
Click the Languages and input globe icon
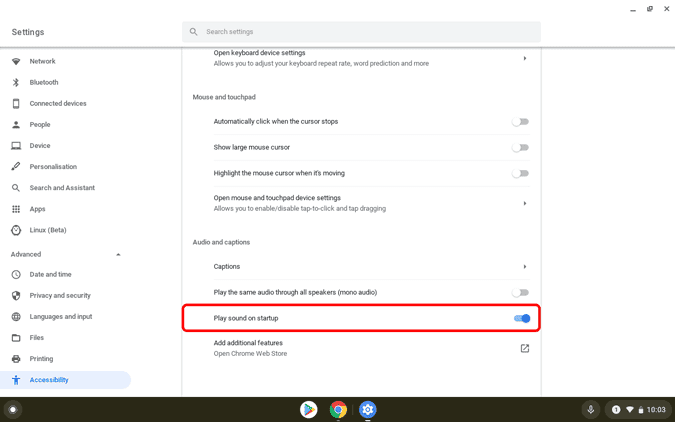(16, 316)
